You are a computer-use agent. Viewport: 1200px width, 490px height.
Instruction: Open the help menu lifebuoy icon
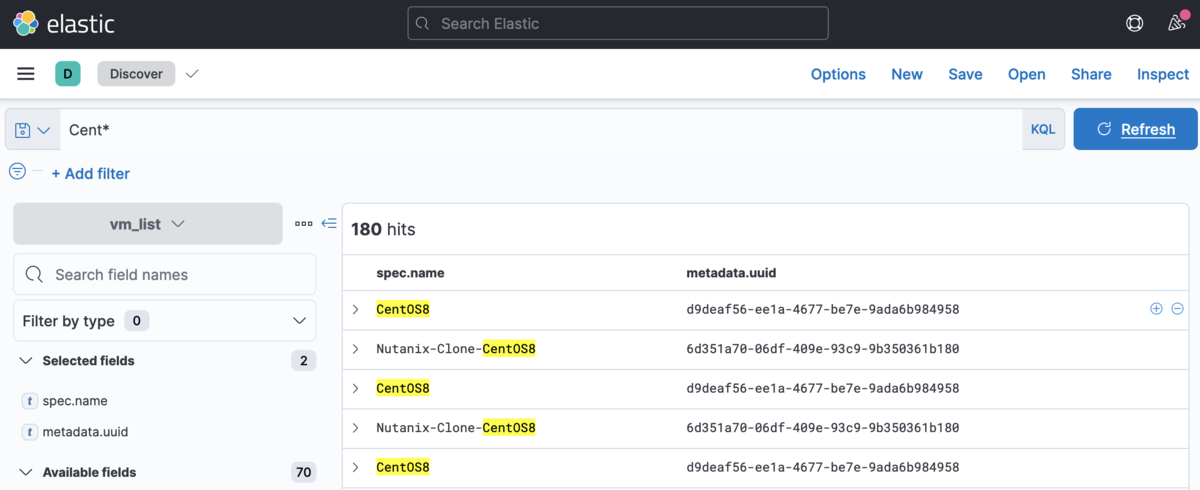[1134, 23]
